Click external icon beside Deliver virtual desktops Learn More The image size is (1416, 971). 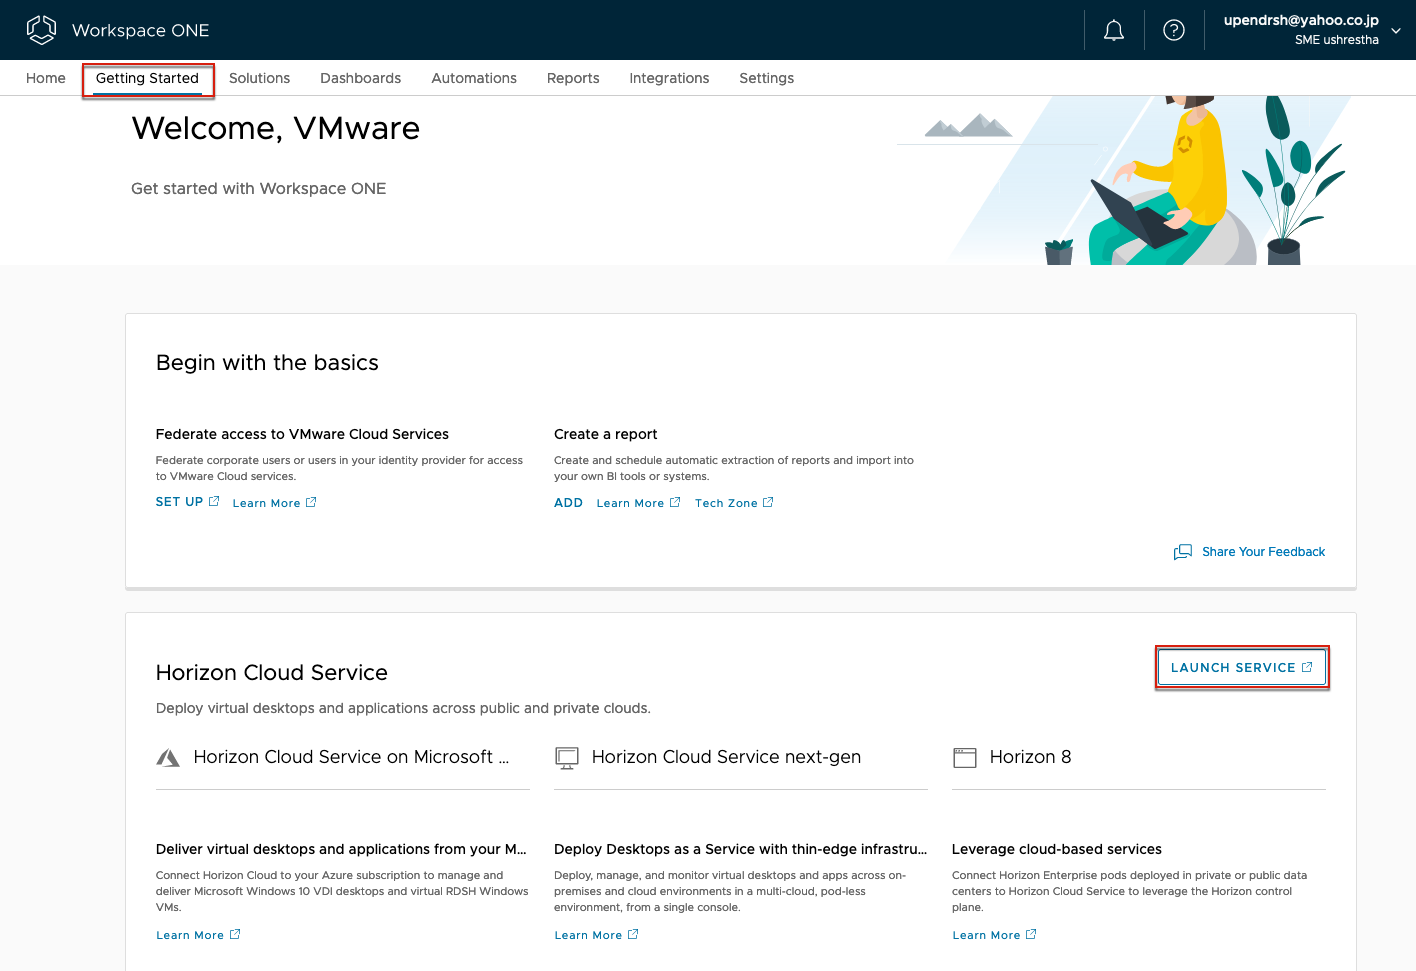[235, 934]
